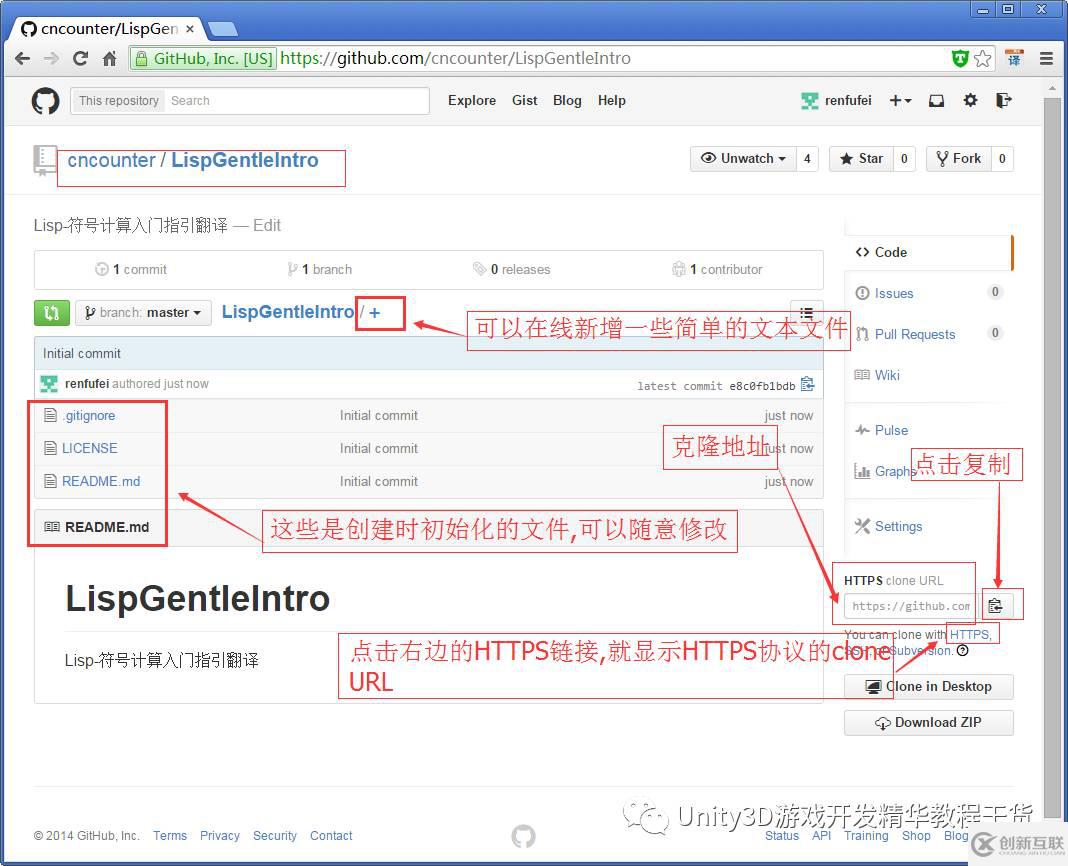Click the sign out icon in header
1068x866 pixels.
[1003, 101]
